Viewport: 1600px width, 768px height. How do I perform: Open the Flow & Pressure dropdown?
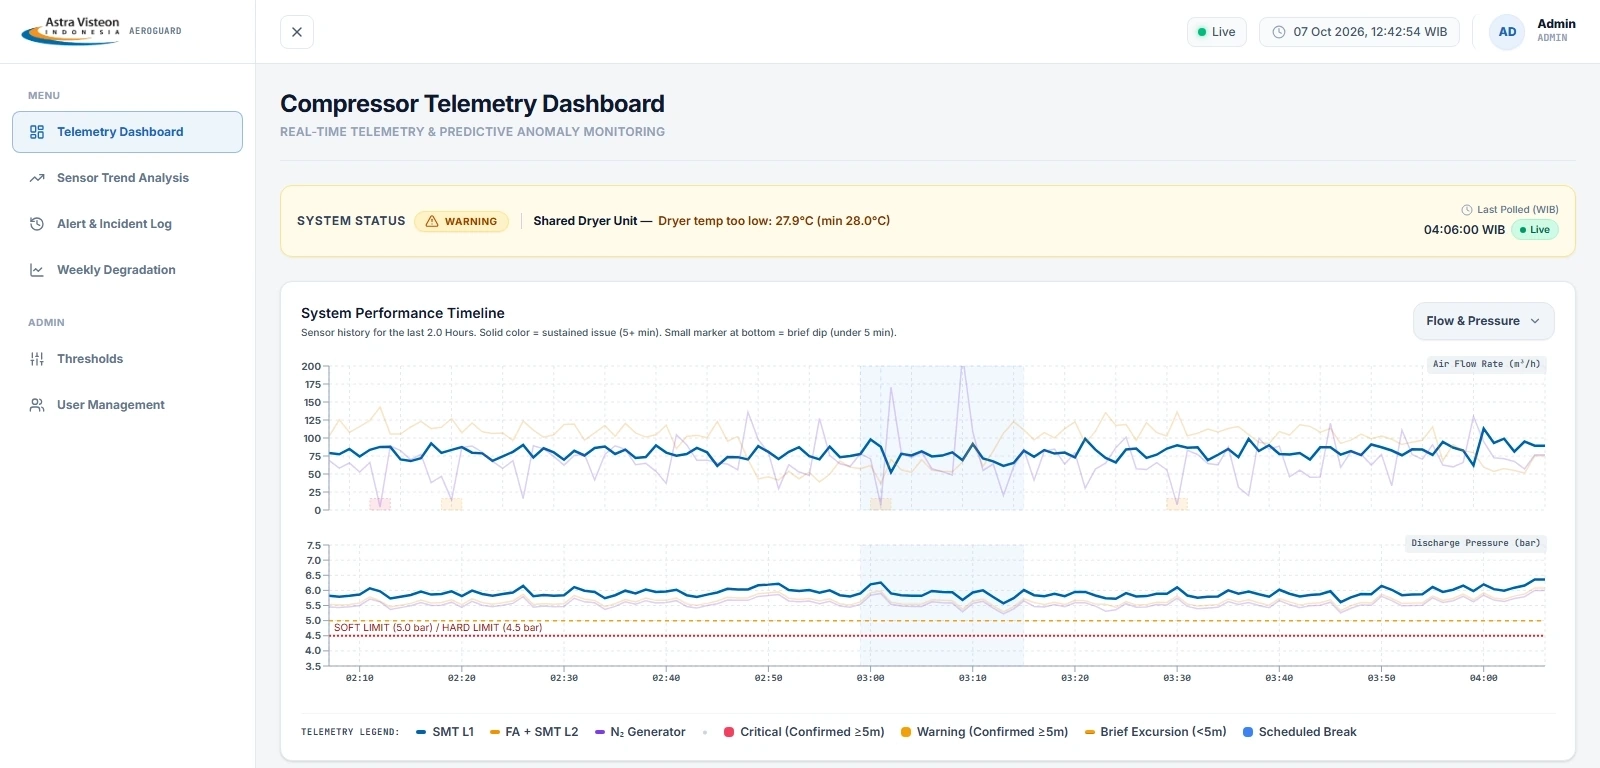tap(1483, 321)
